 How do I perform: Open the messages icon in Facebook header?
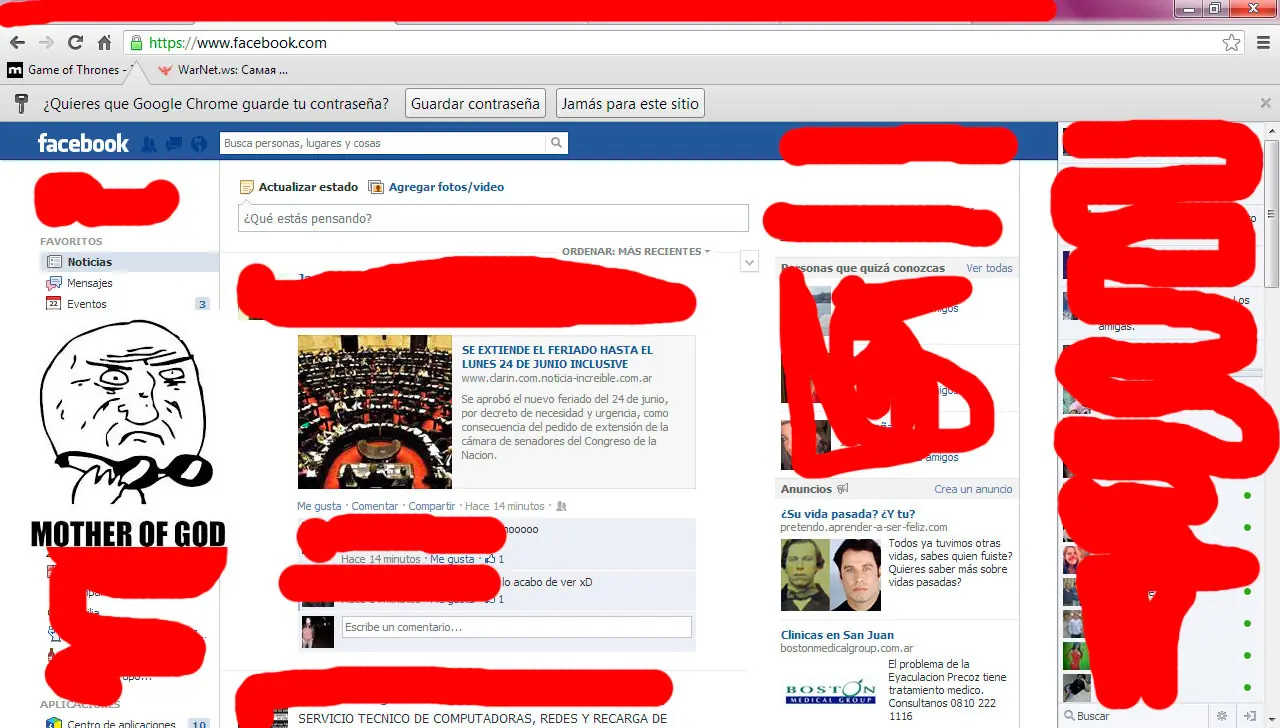pyautogui.click(x=174, y=144)
